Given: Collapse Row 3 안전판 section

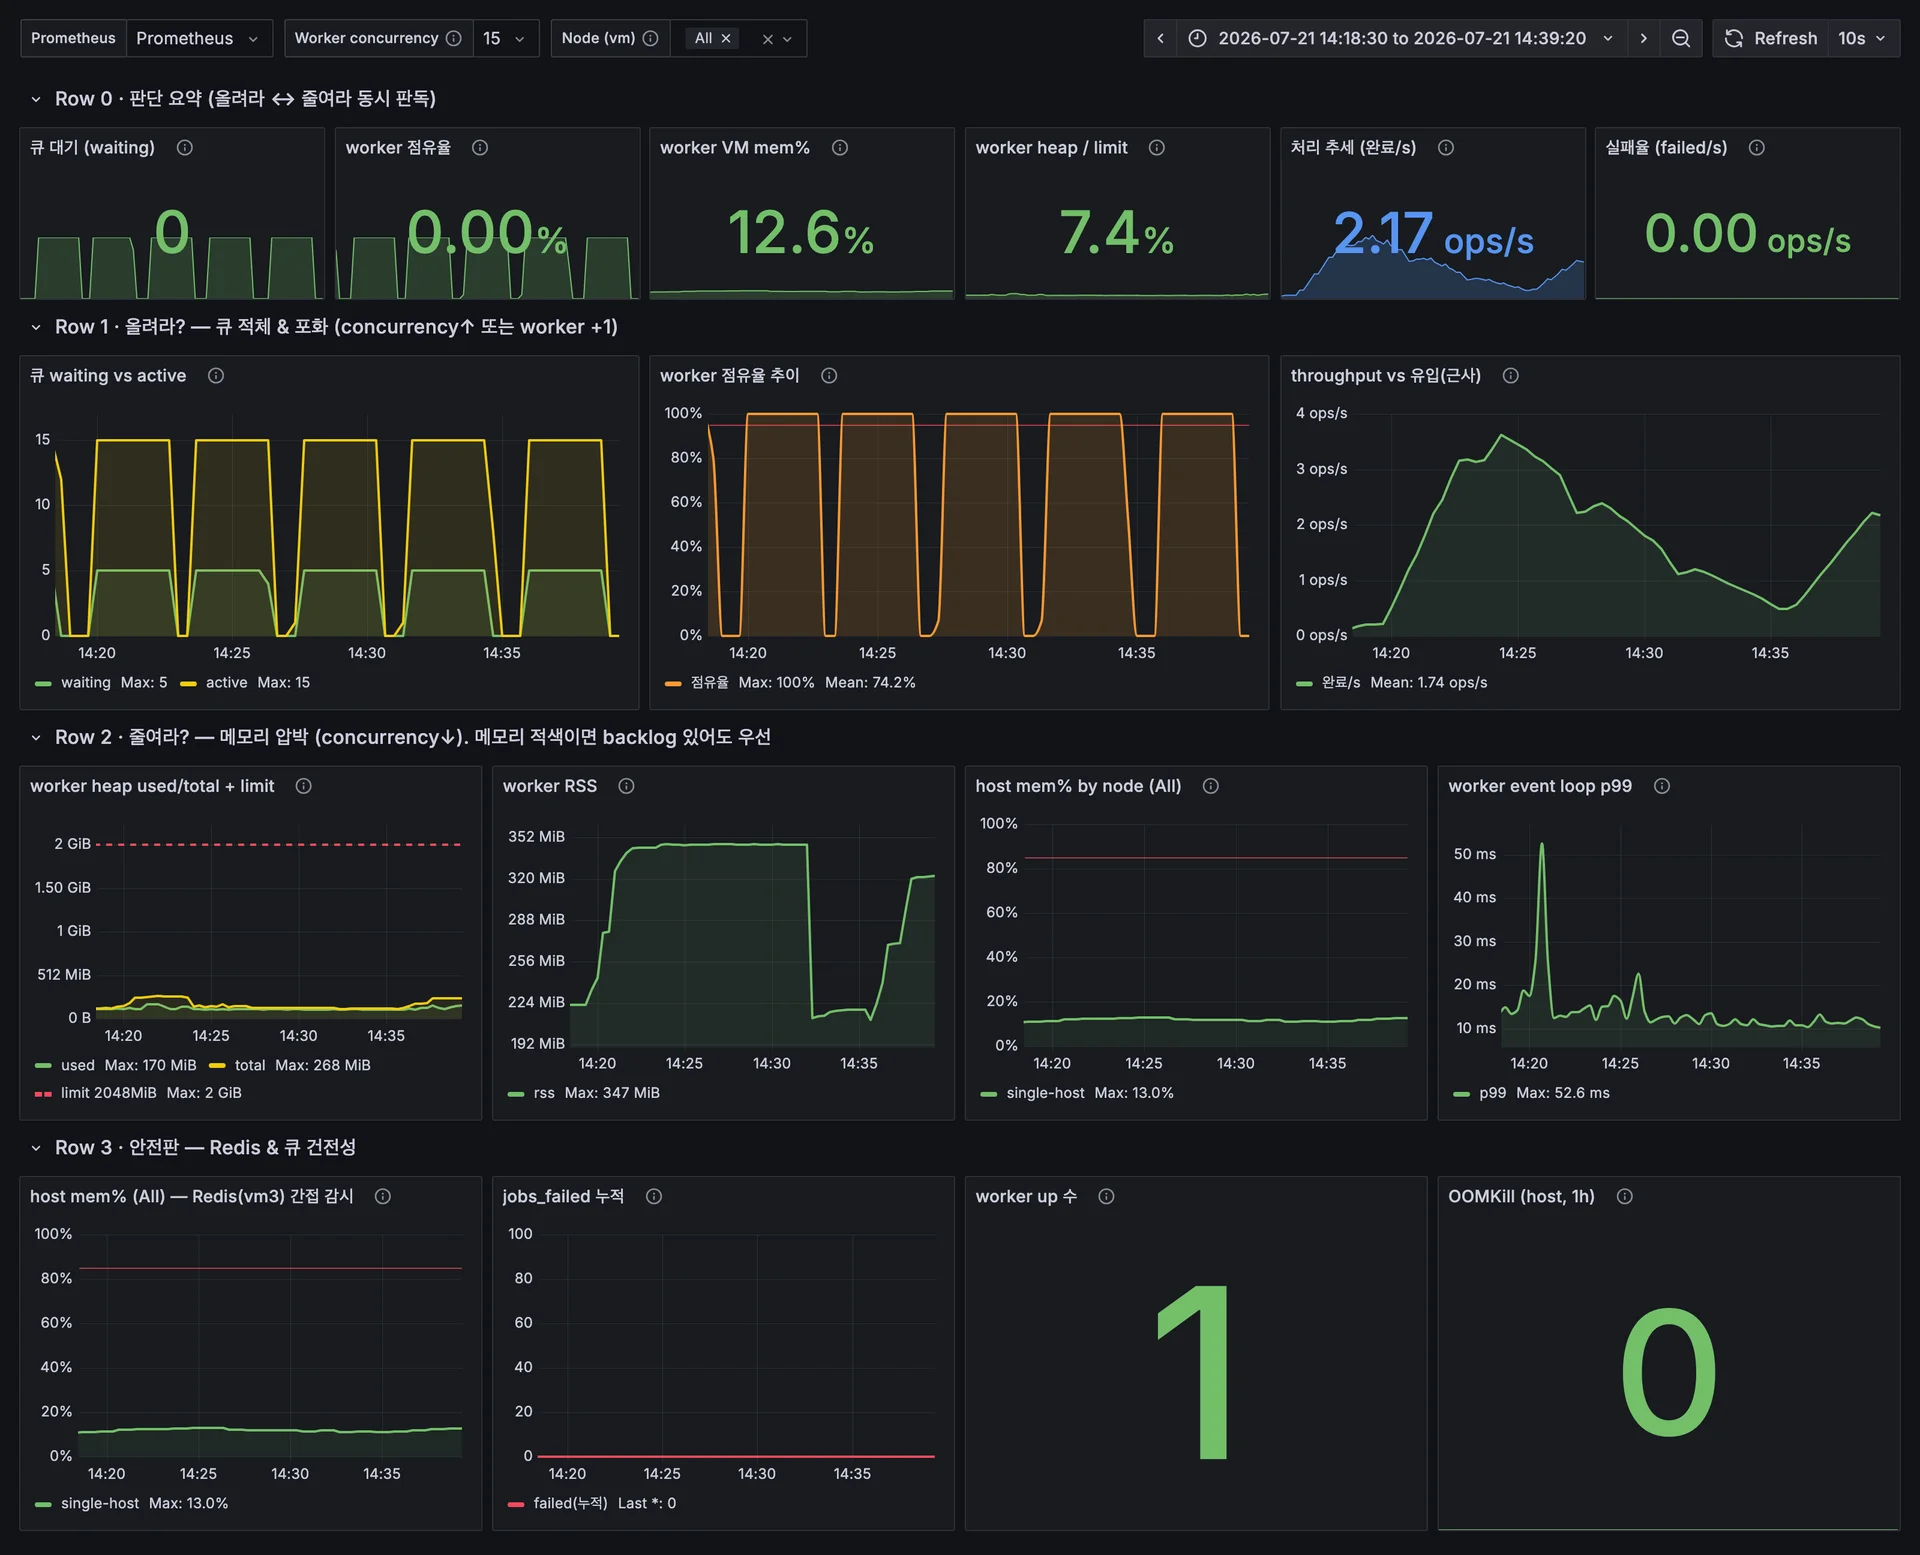Looking at the screenshot, I should tap(36, 1148).
